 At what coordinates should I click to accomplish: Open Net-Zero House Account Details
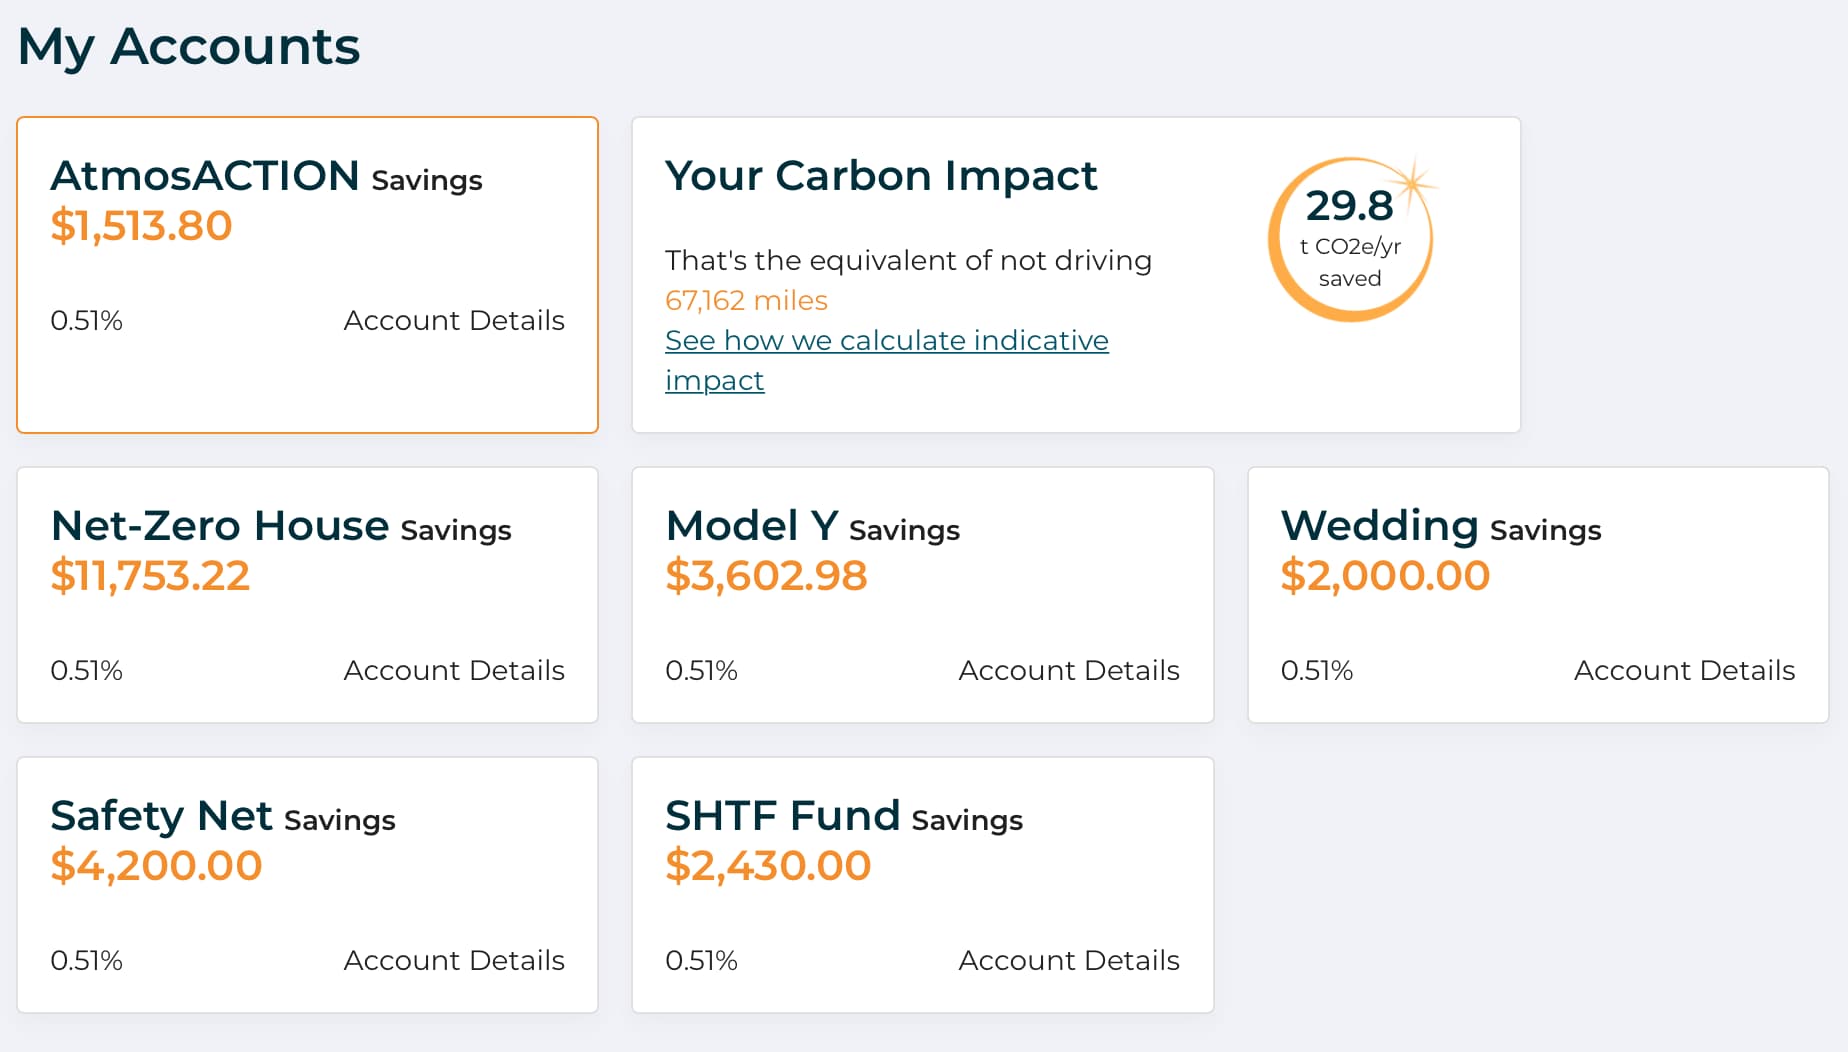coord(453,671)
